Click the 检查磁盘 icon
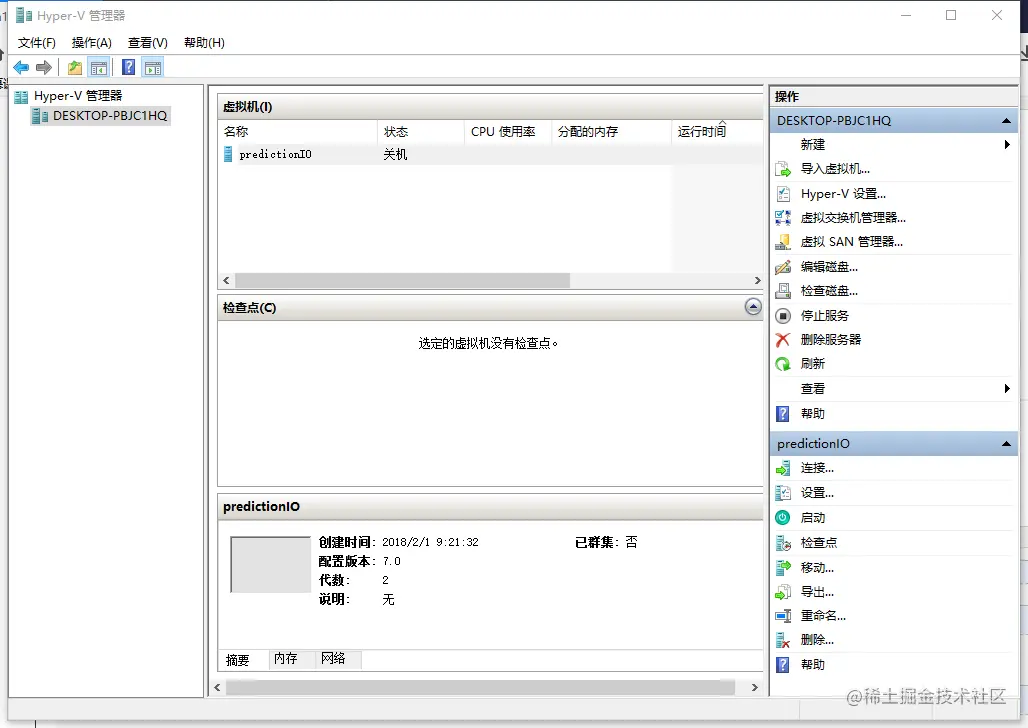Viewport: 1028px width, 728px height. [783, 291]
